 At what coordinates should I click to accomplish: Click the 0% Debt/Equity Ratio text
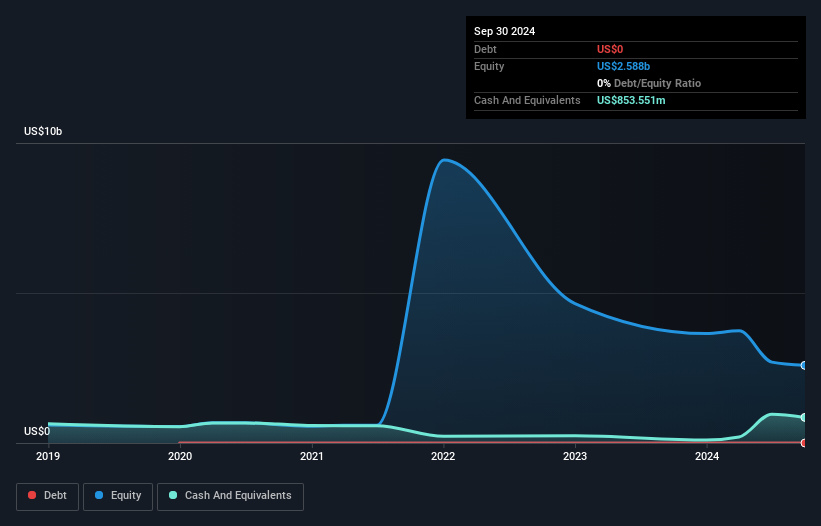[x=649, y=83]
